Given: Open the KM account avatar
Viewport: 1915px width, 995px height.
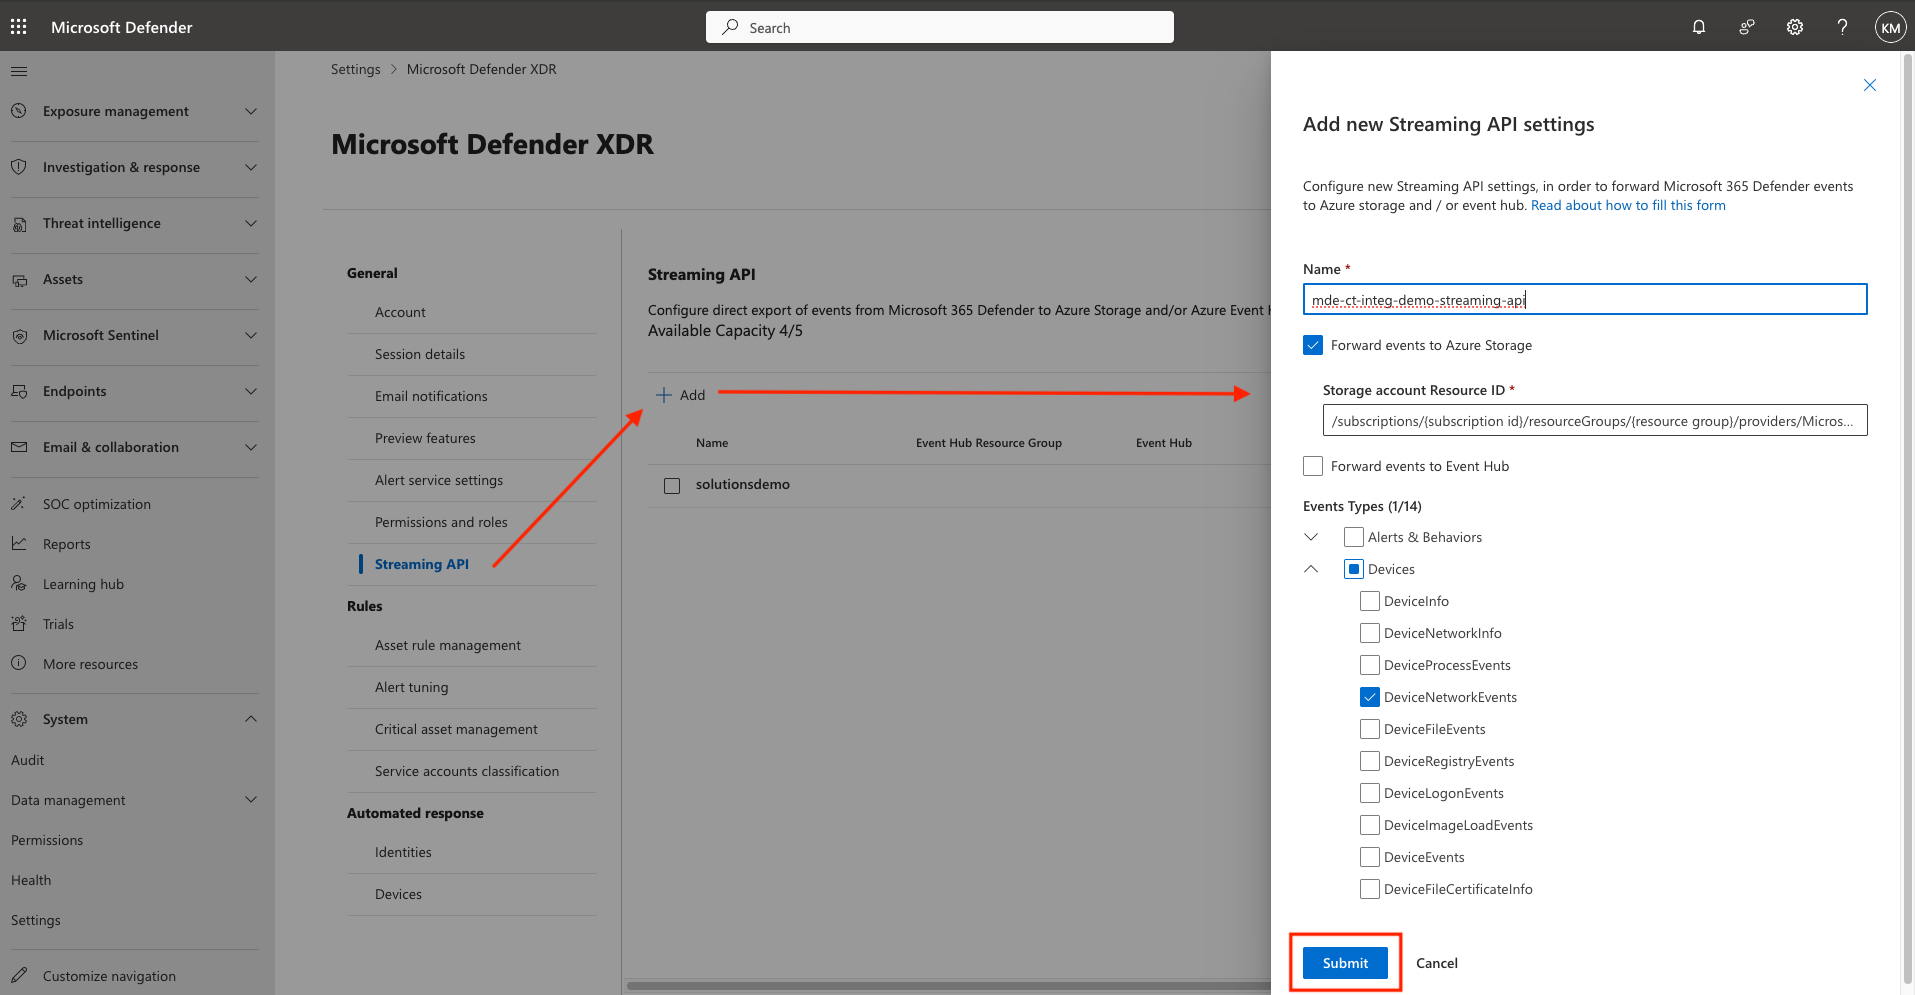Looking at the screenshot, I should pyautogui.click(x=1889, y=27).
